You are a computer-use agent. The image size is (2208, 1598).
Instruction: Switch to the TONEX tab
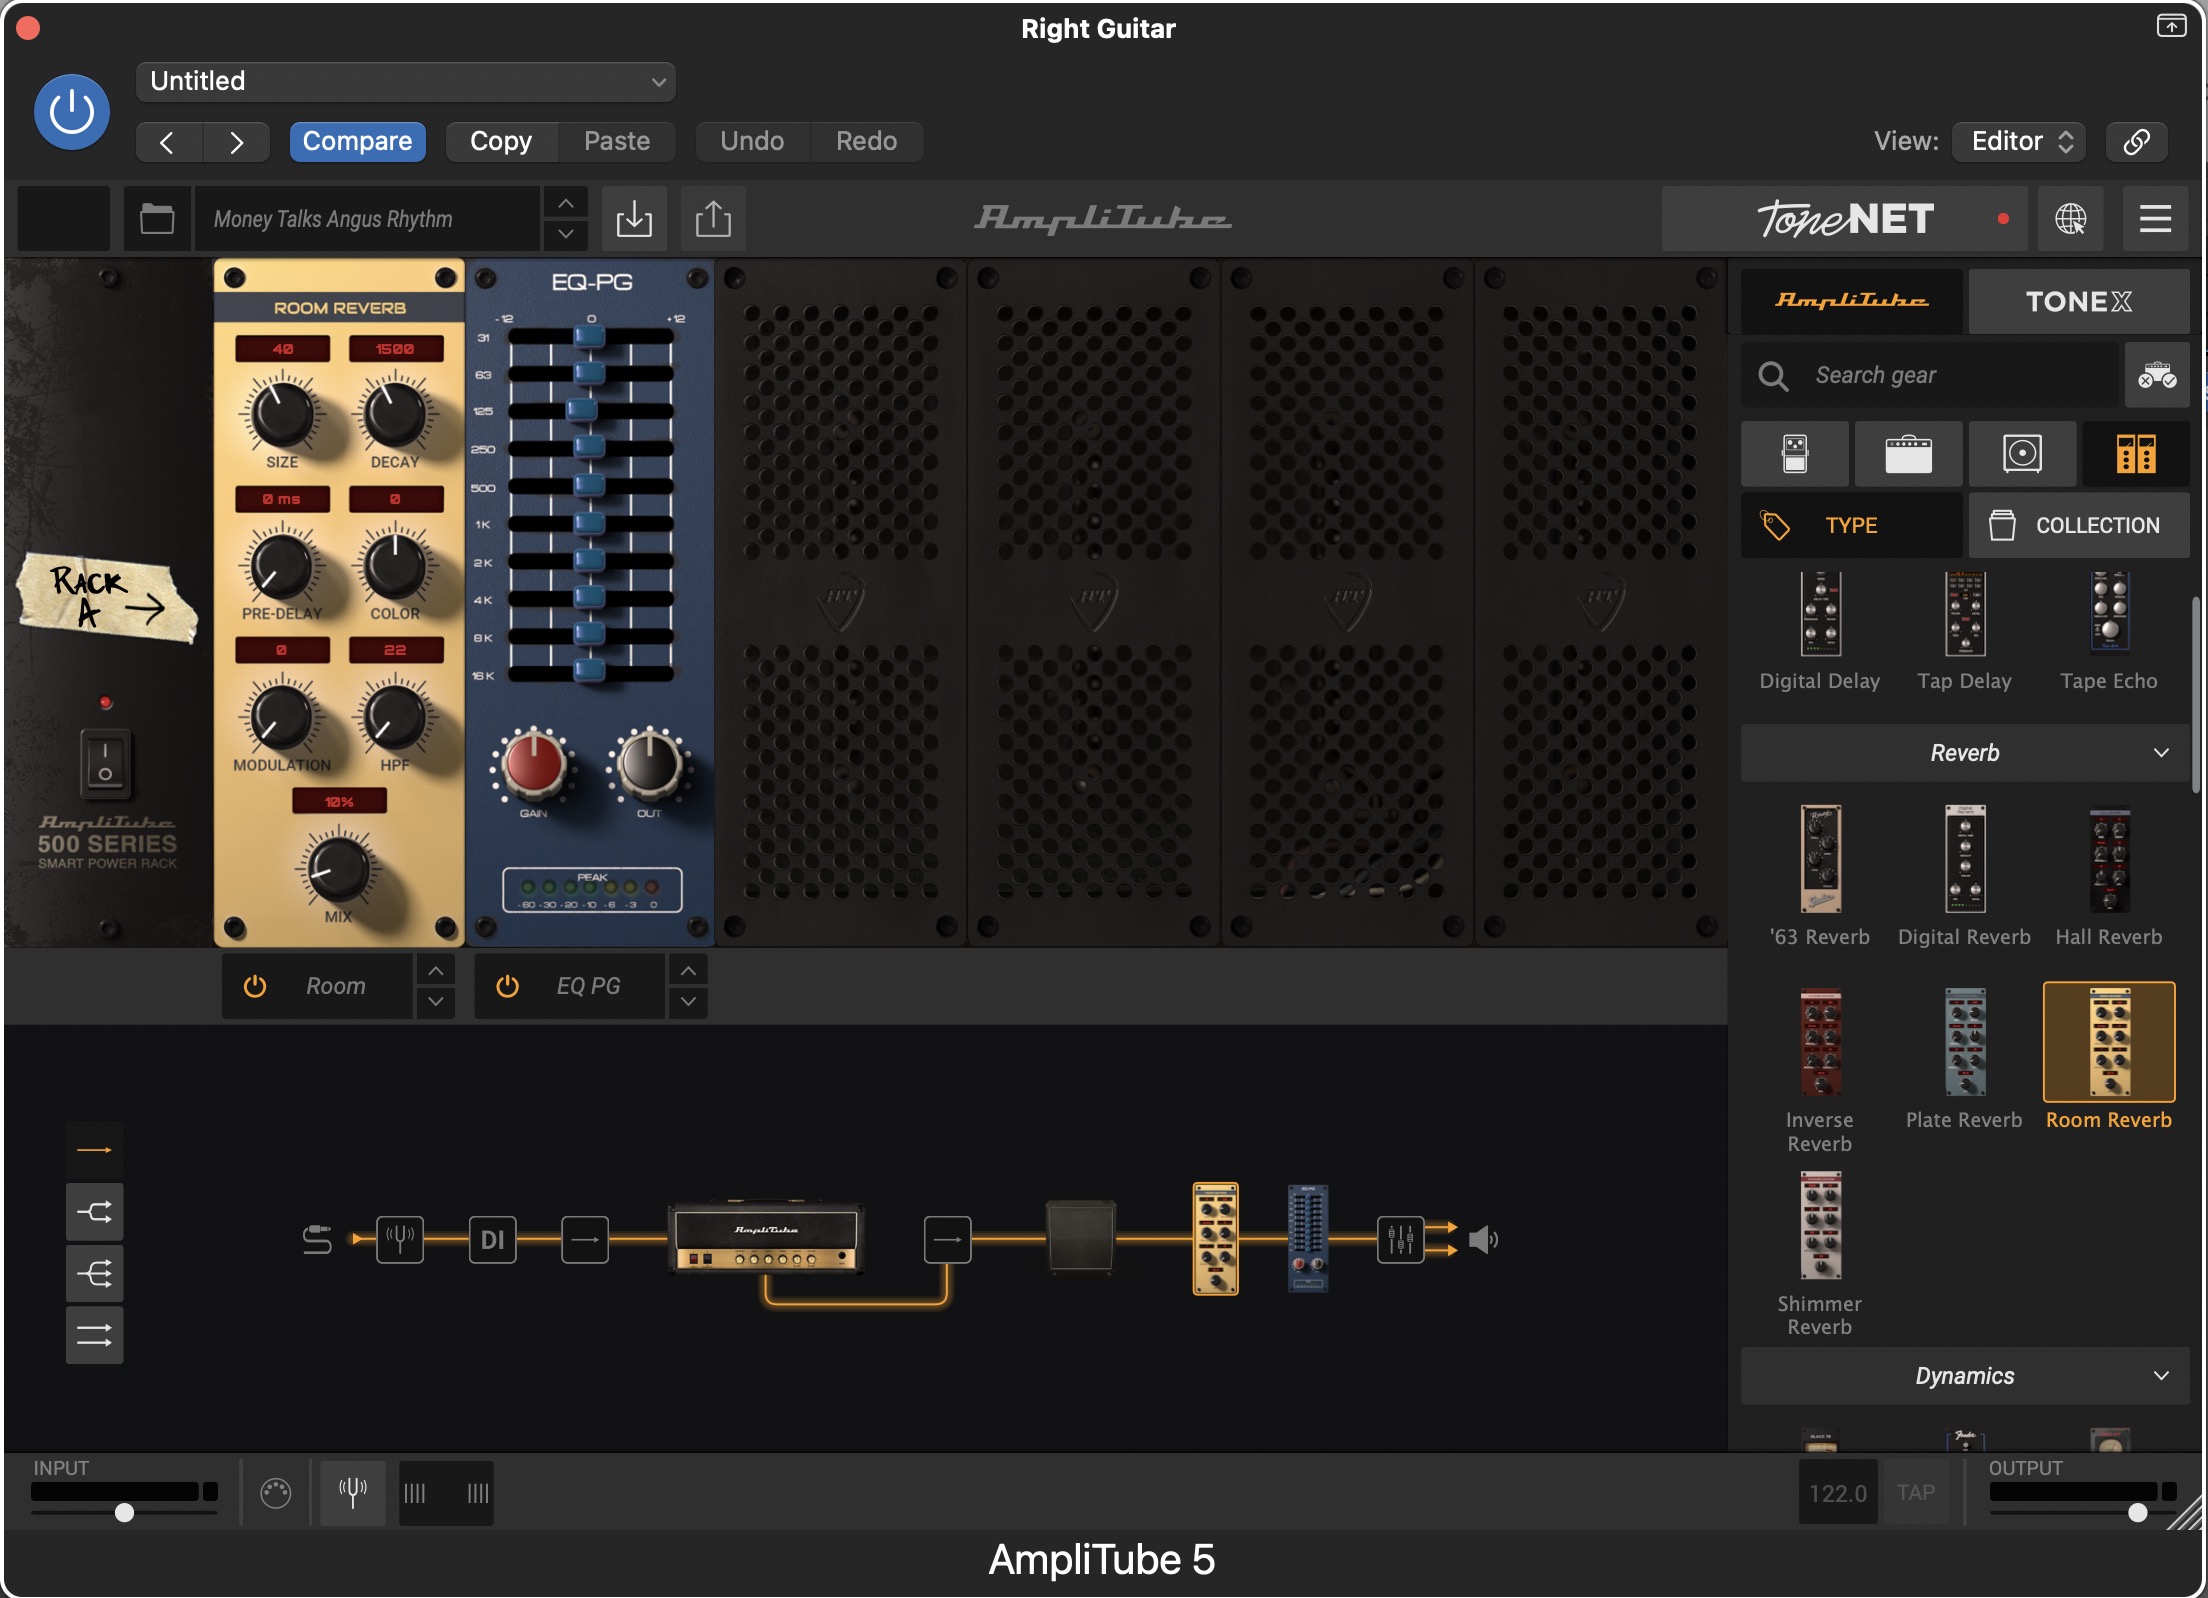[x=2078, y=301]
